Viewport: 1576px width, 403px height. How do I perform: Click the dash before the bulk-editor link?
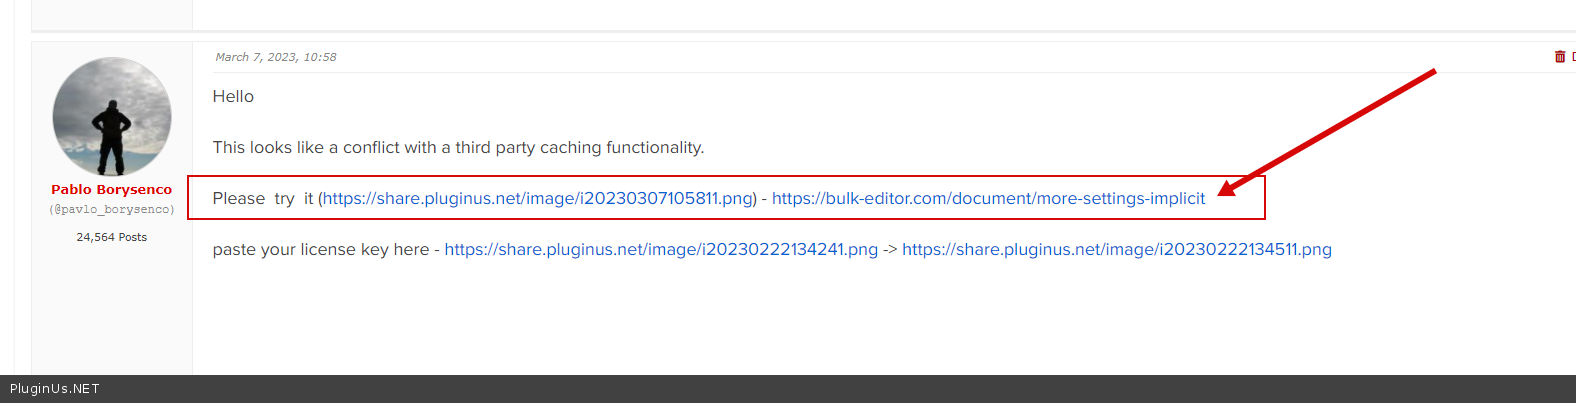point(764,198)
